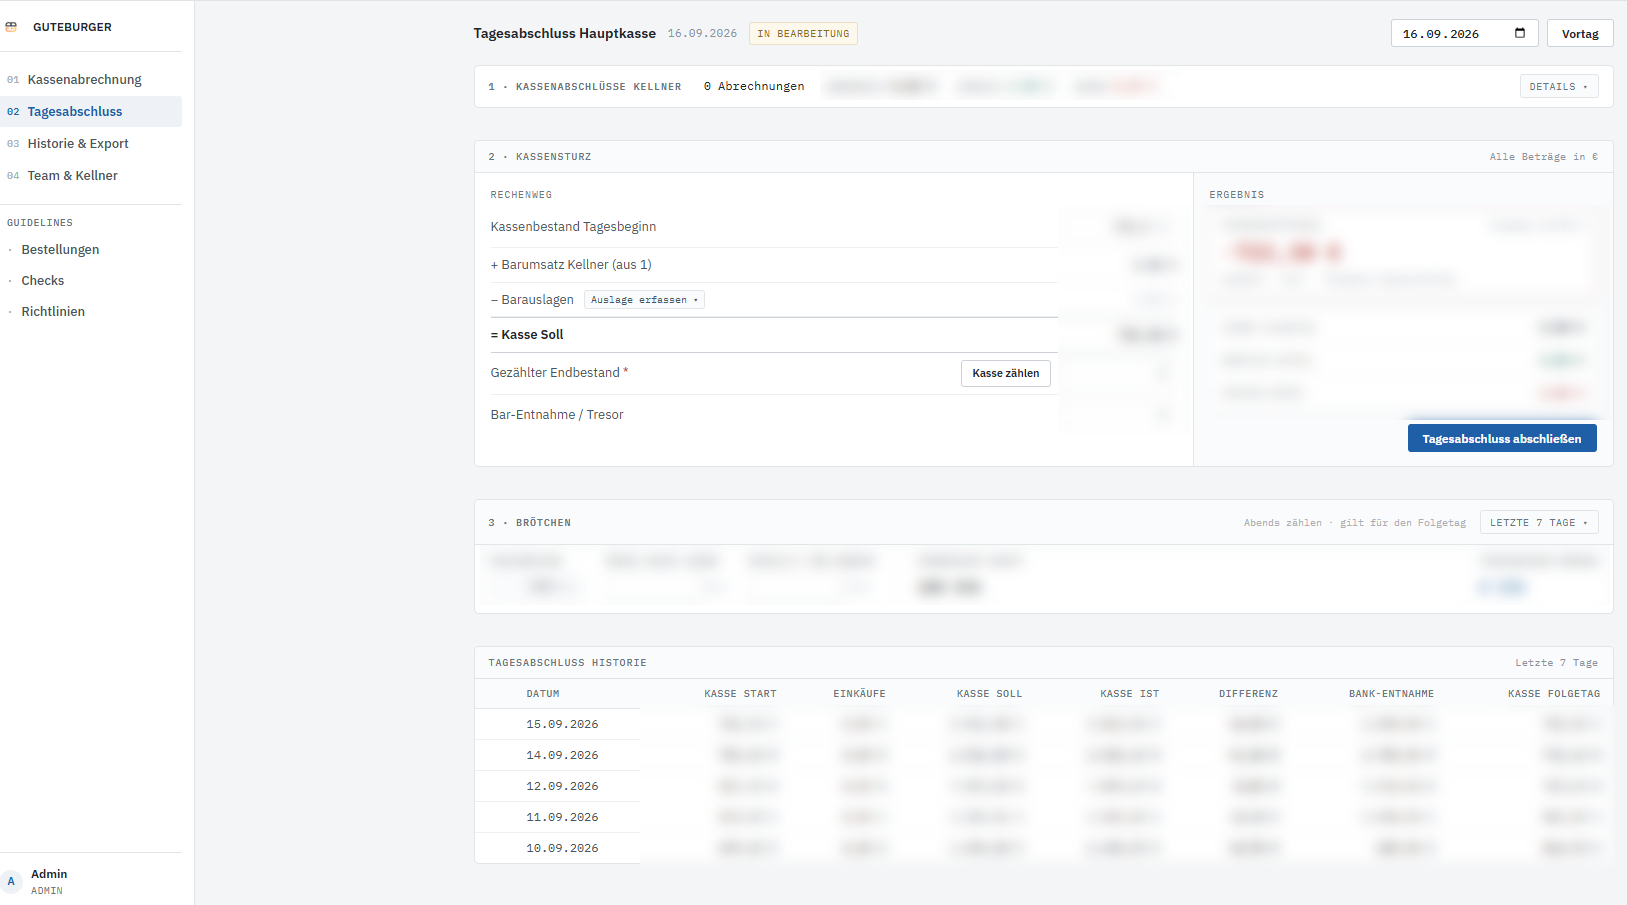Select history row 10.09.2026
This screenshot has height=905, width=1627.
point(1044,848)
